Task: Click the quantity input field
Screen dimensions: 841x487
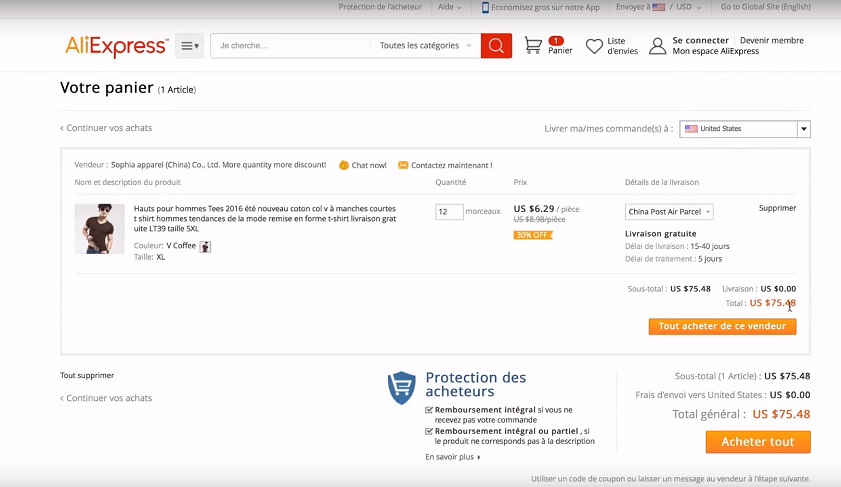Action: point(449,212)
